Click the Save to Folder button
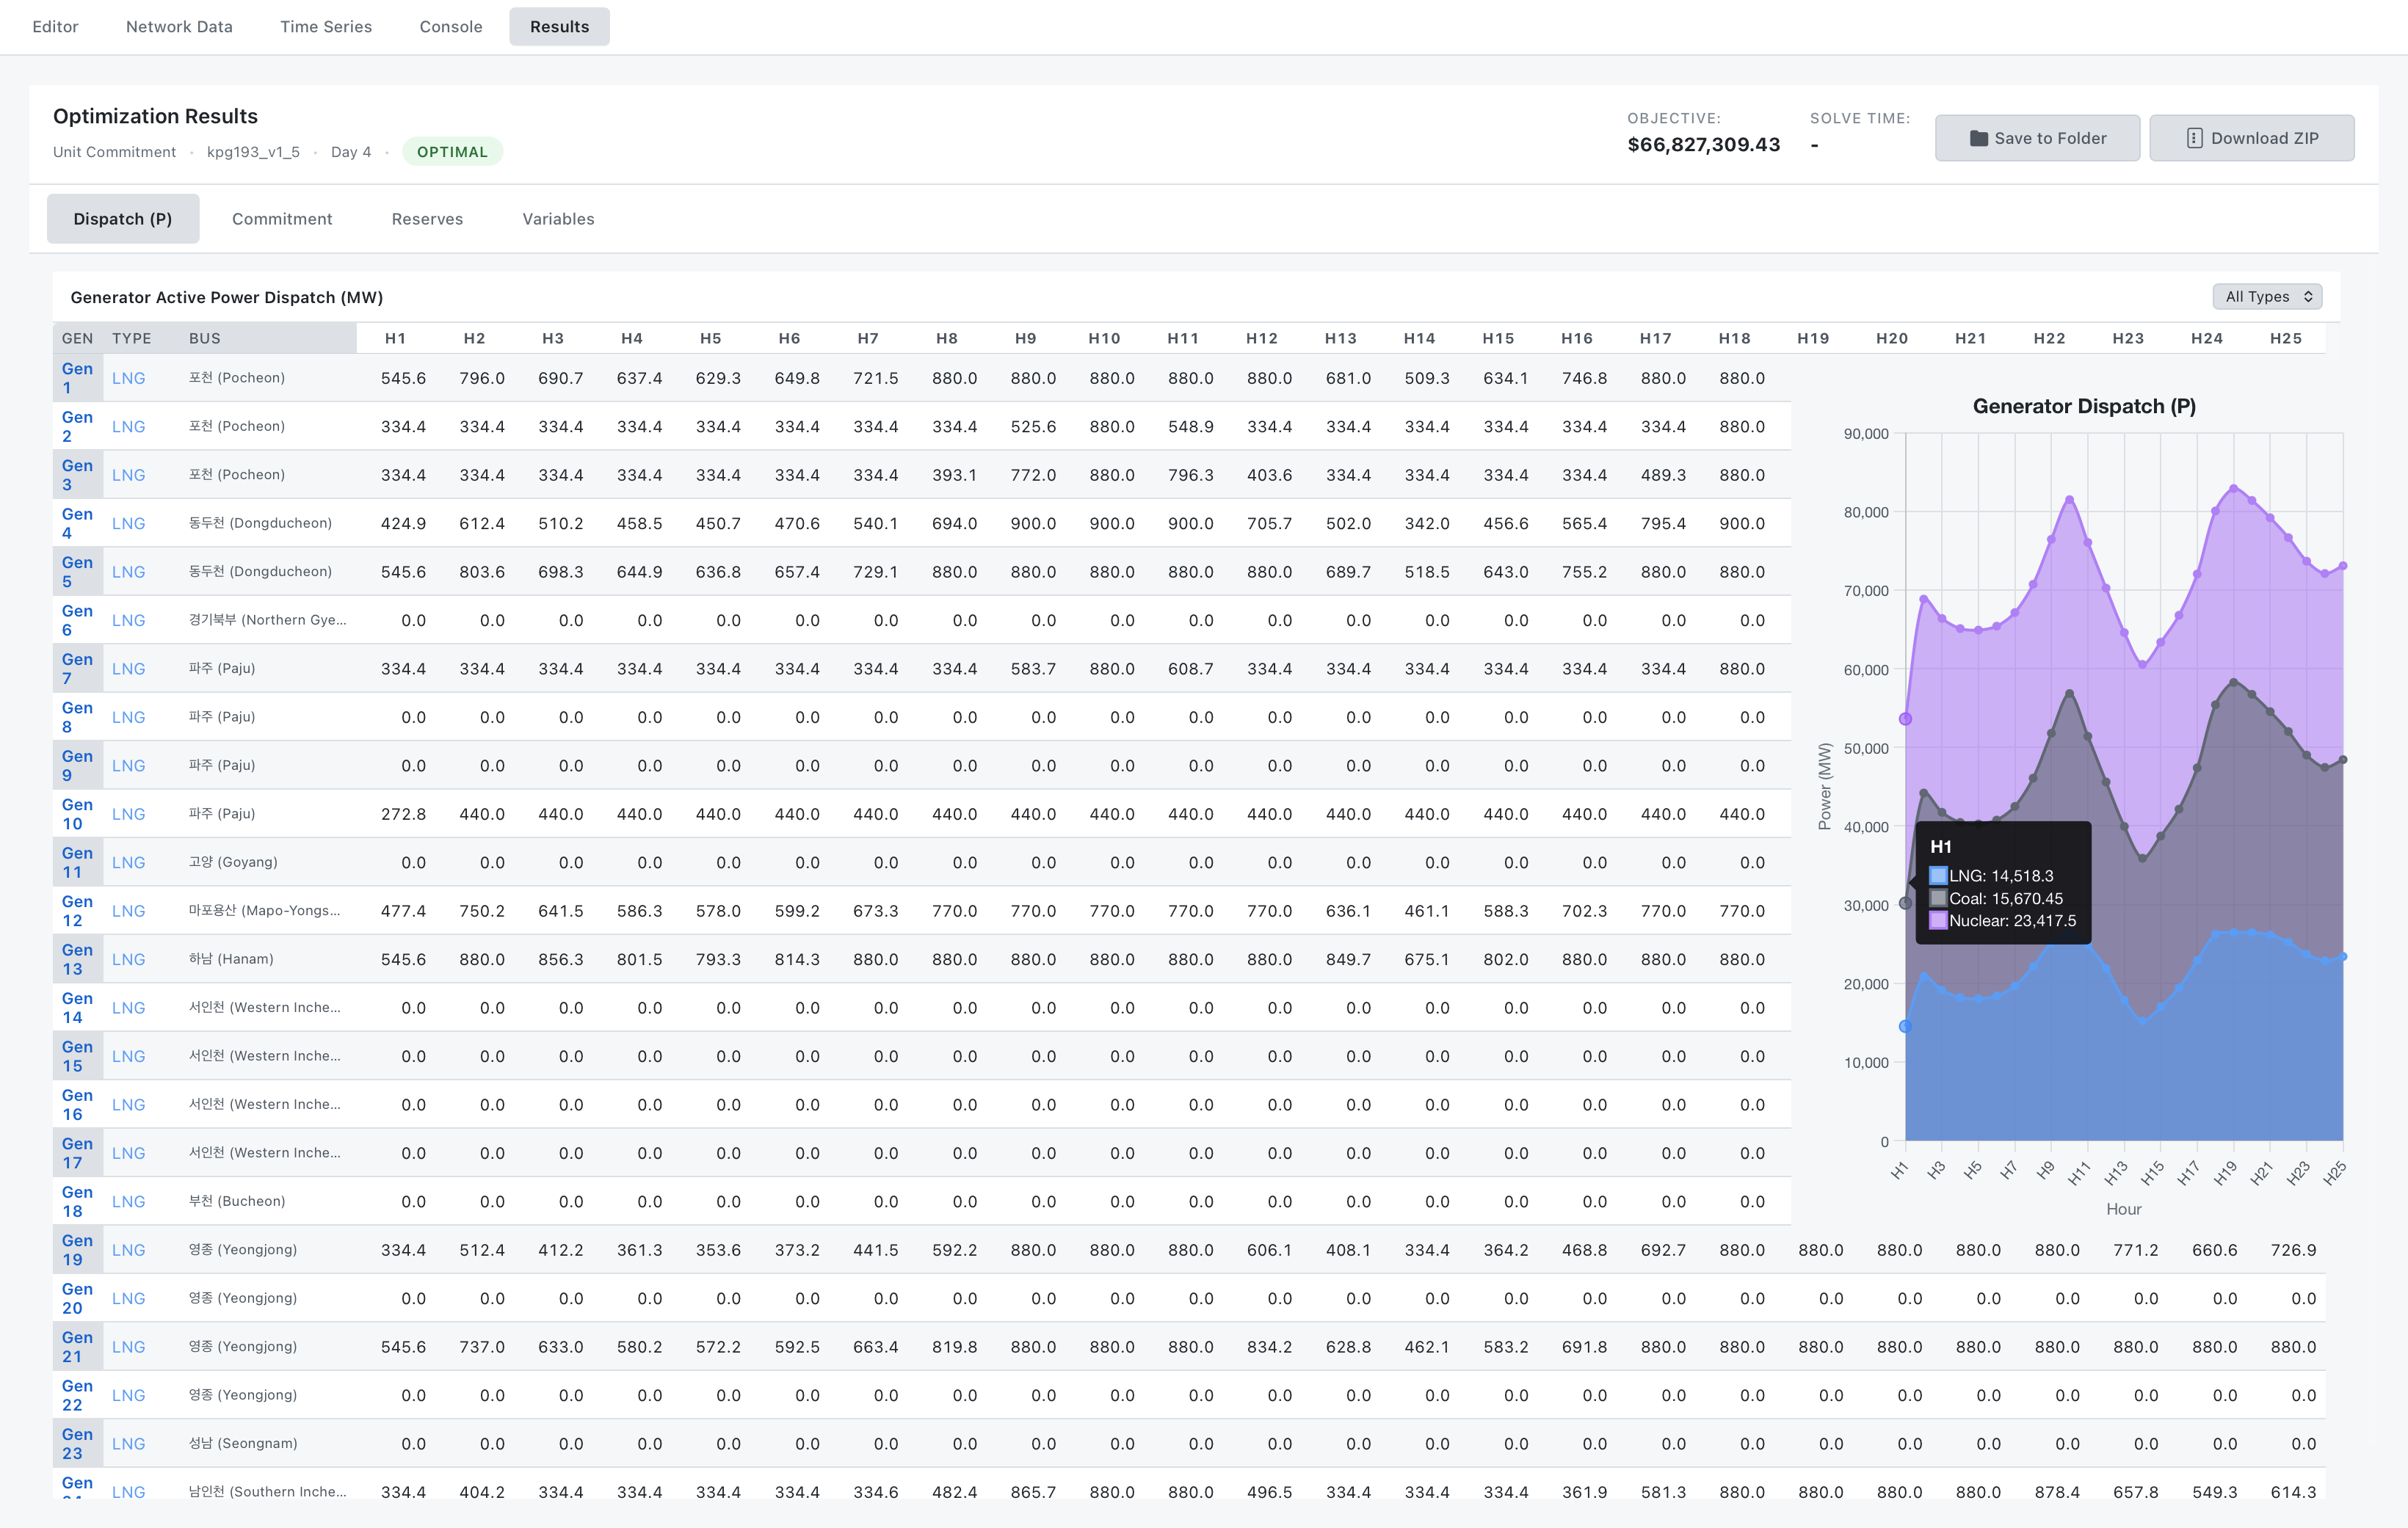2408x1528 pixels. 2037,138
